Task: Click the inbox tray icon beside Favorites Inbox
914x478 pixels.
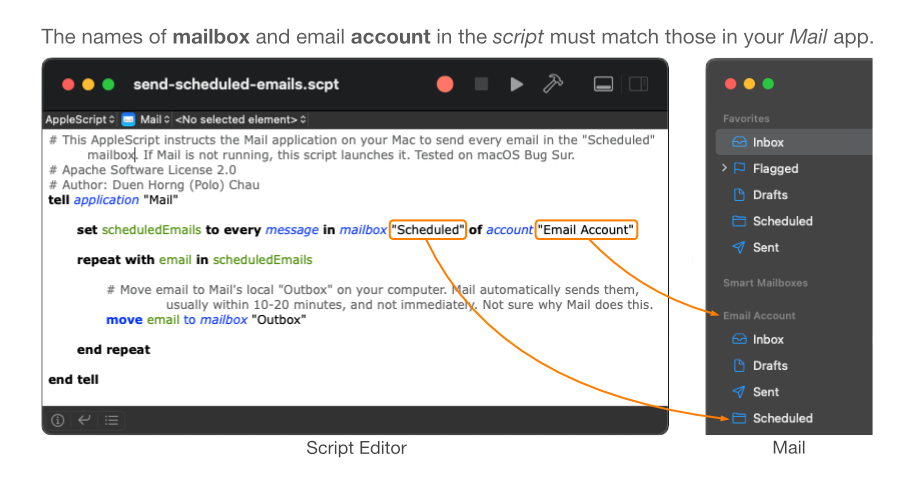Action: (x=739, y=142)
